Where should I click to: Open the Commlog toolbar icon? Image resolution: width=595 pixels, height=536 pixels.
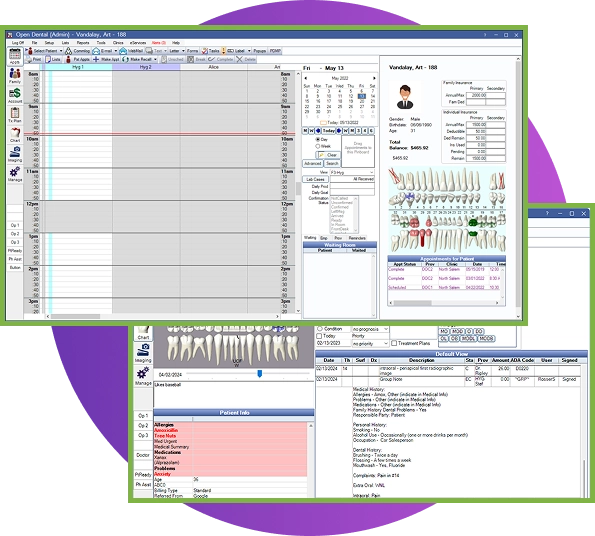point(68,51)
